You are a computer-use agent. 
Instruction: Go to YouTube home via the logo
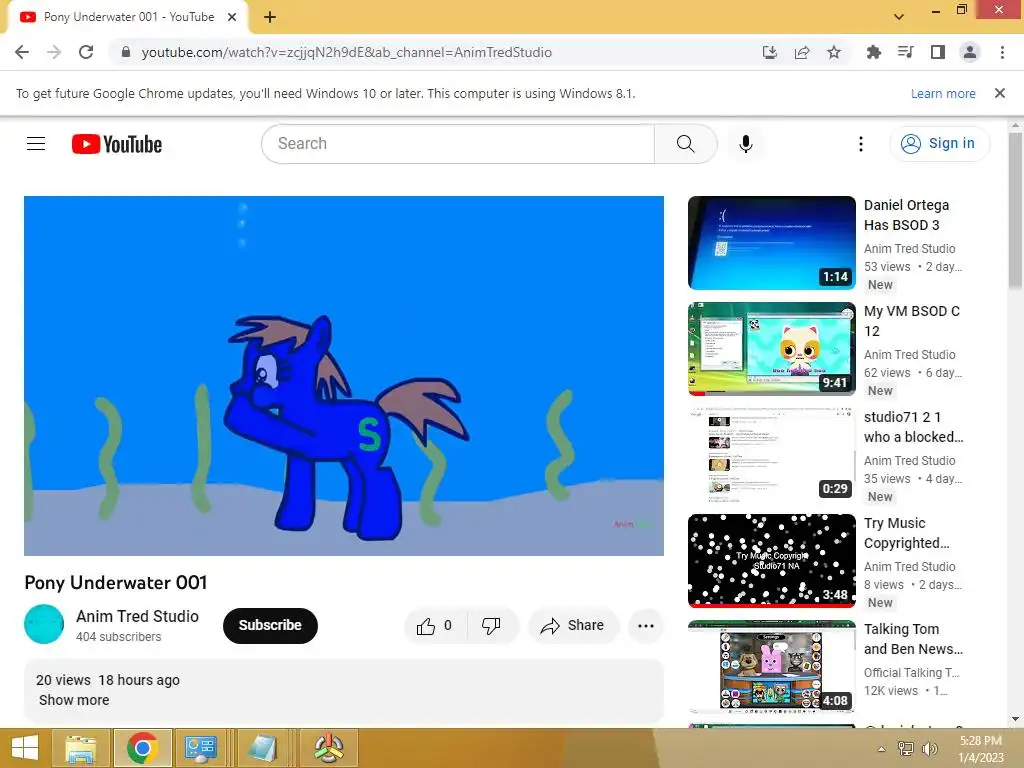pyautogui.click(x=117, y=144)
